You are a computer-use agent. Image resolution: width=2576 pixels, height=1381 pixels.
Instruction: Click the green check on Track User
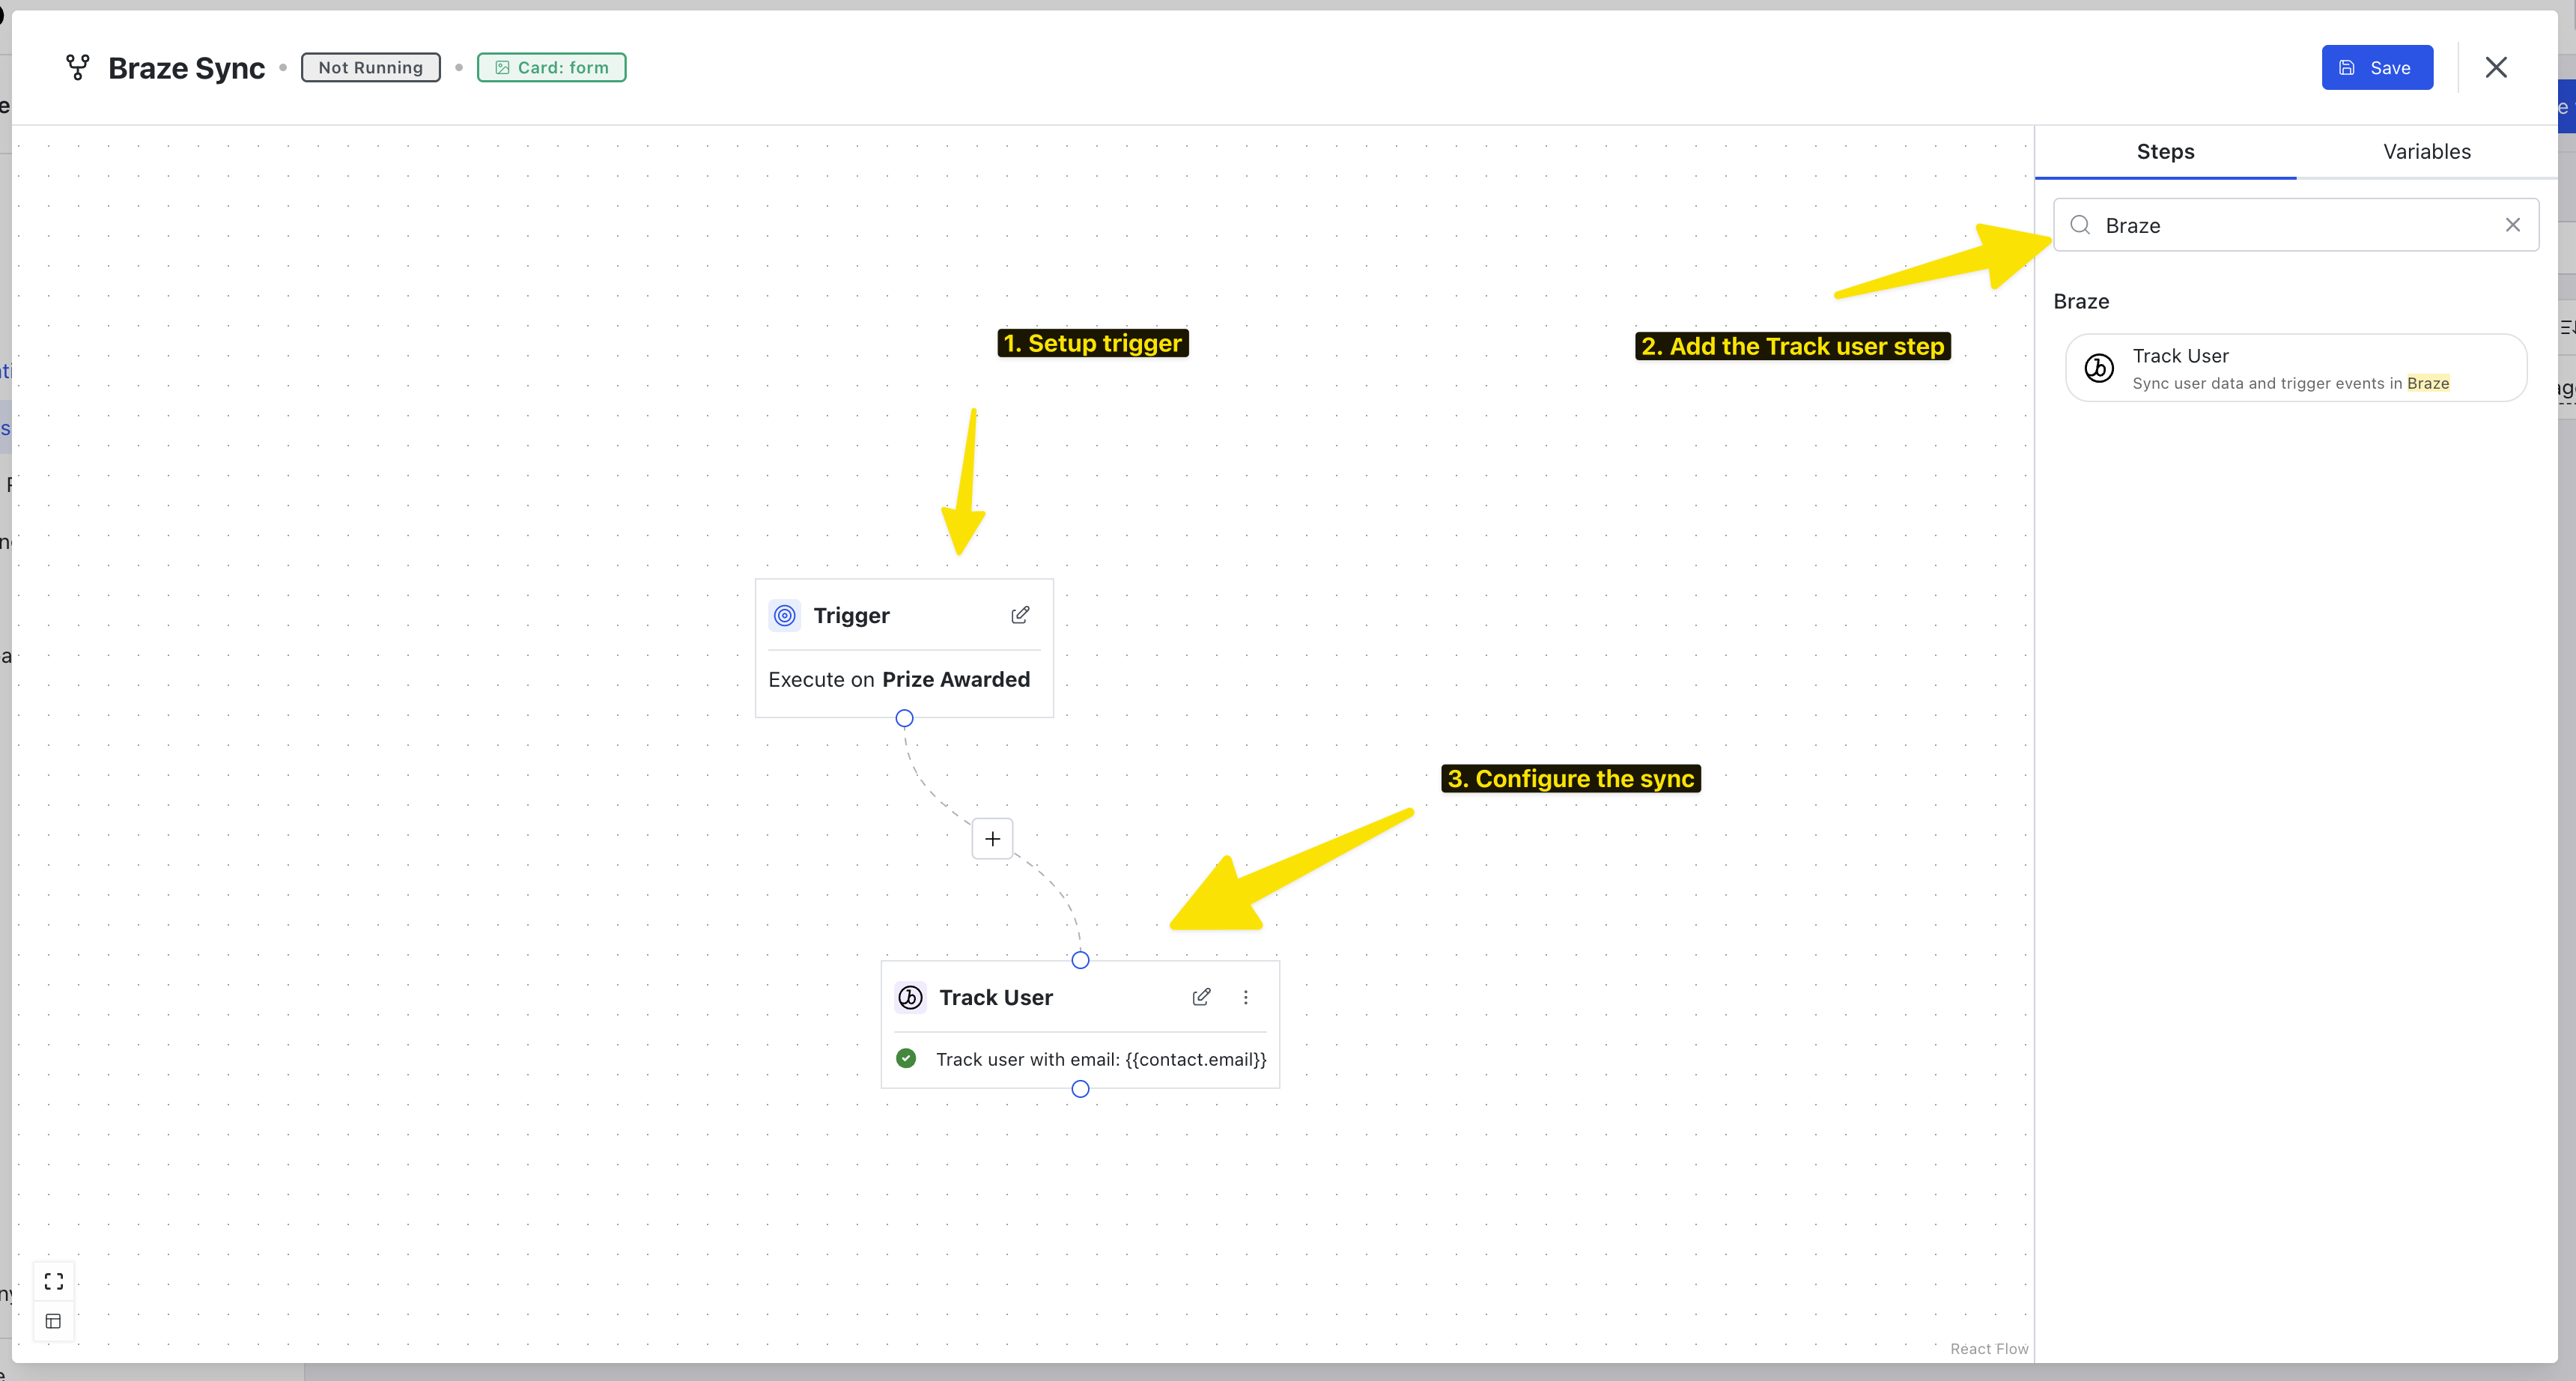pyautogui.click(x=906, y=1058)
